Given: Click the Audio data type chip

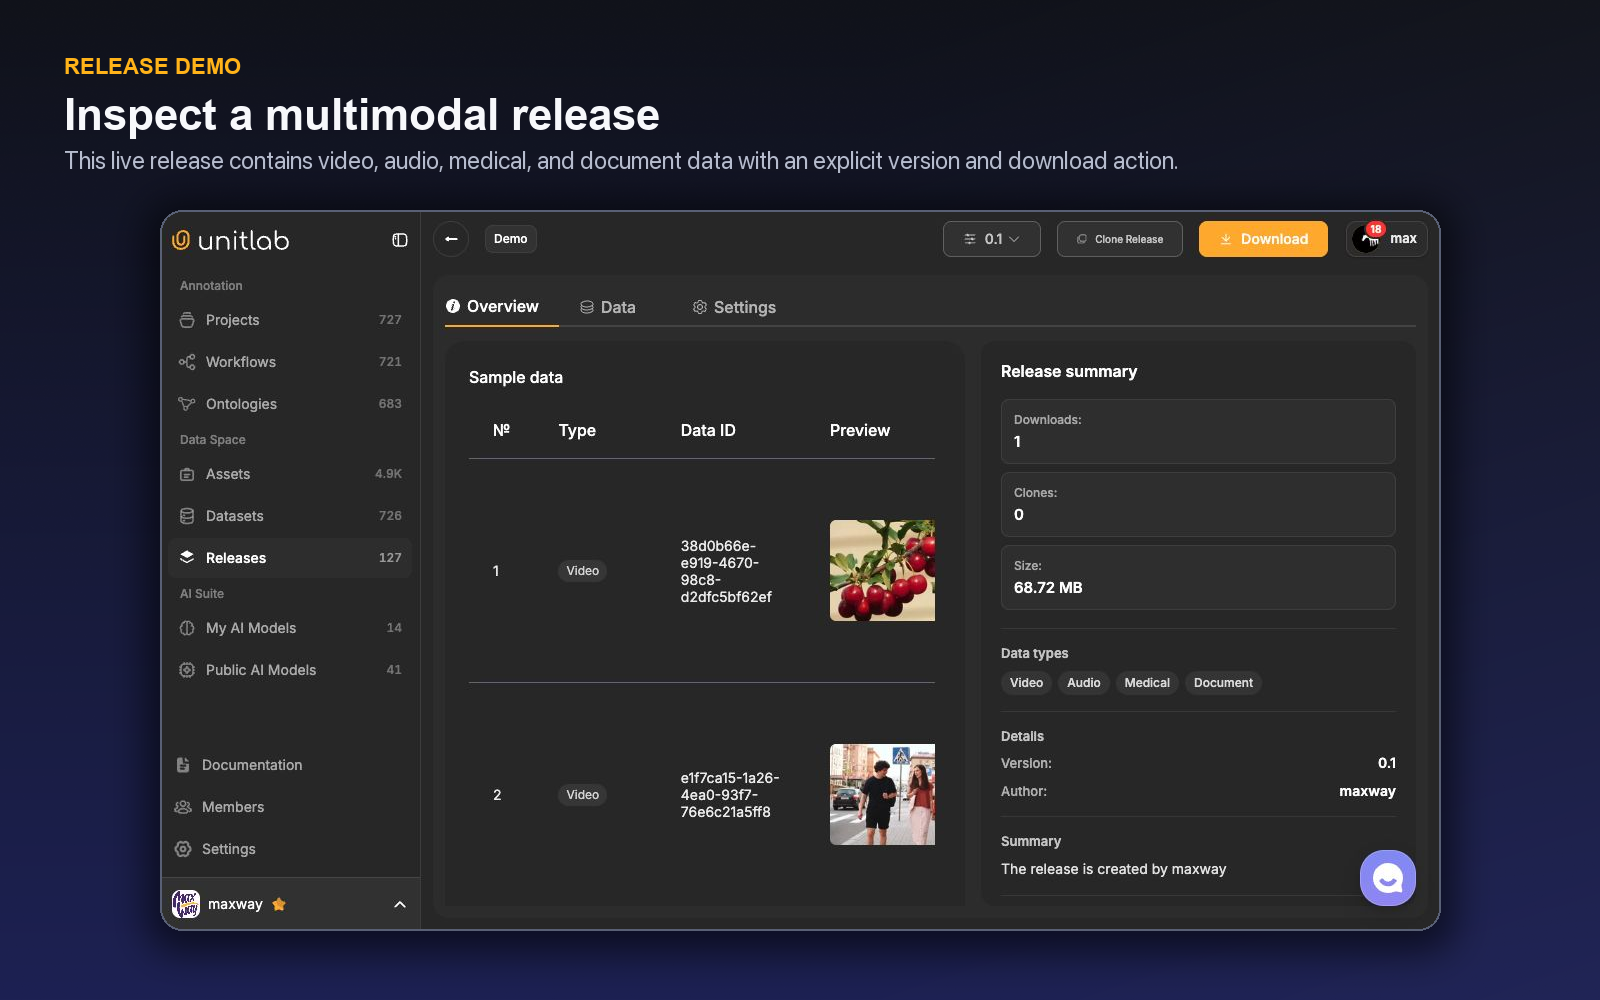Looking at the screenshot, I should click(1083, 683).
